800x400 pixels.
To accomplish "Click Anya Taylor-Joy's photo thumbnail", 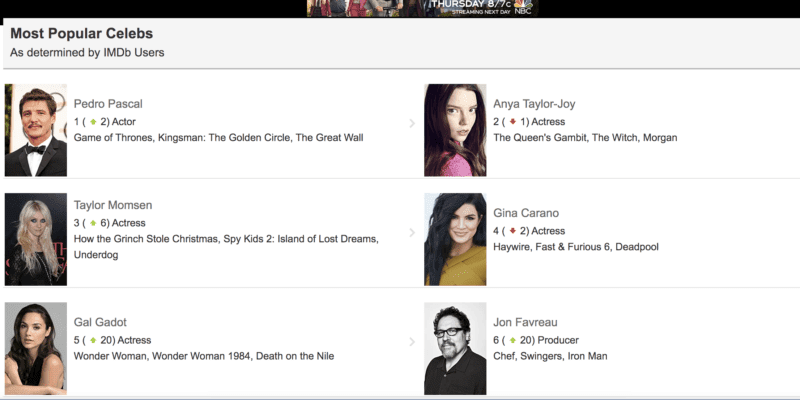I will coord(455,130).
